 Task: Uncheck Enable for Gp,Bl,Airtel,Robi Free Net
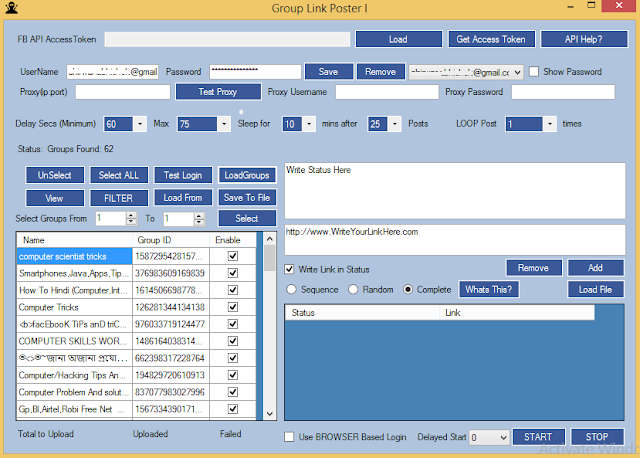click(x=233, y=409)
